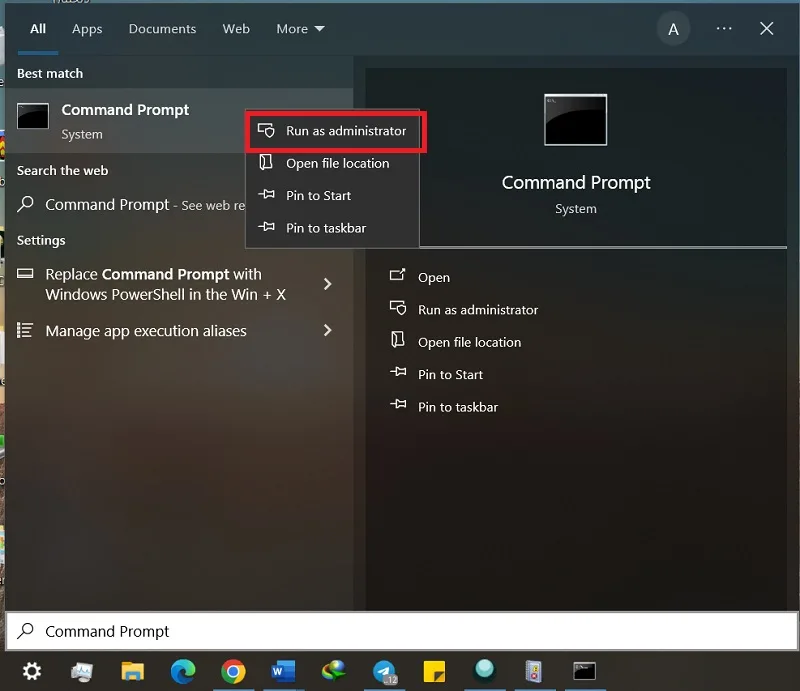Open the teal sphere app in taskbar
The width and height of the screenshot is (800, 691).
tap(485, 670)
